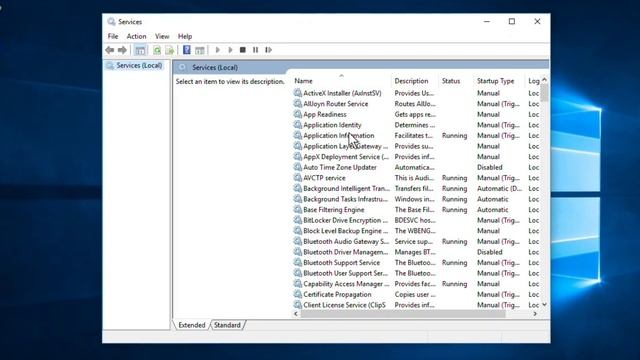Click the Pause Service icon
The height and width of the screenshot is (360, 640).
[256, 50]
